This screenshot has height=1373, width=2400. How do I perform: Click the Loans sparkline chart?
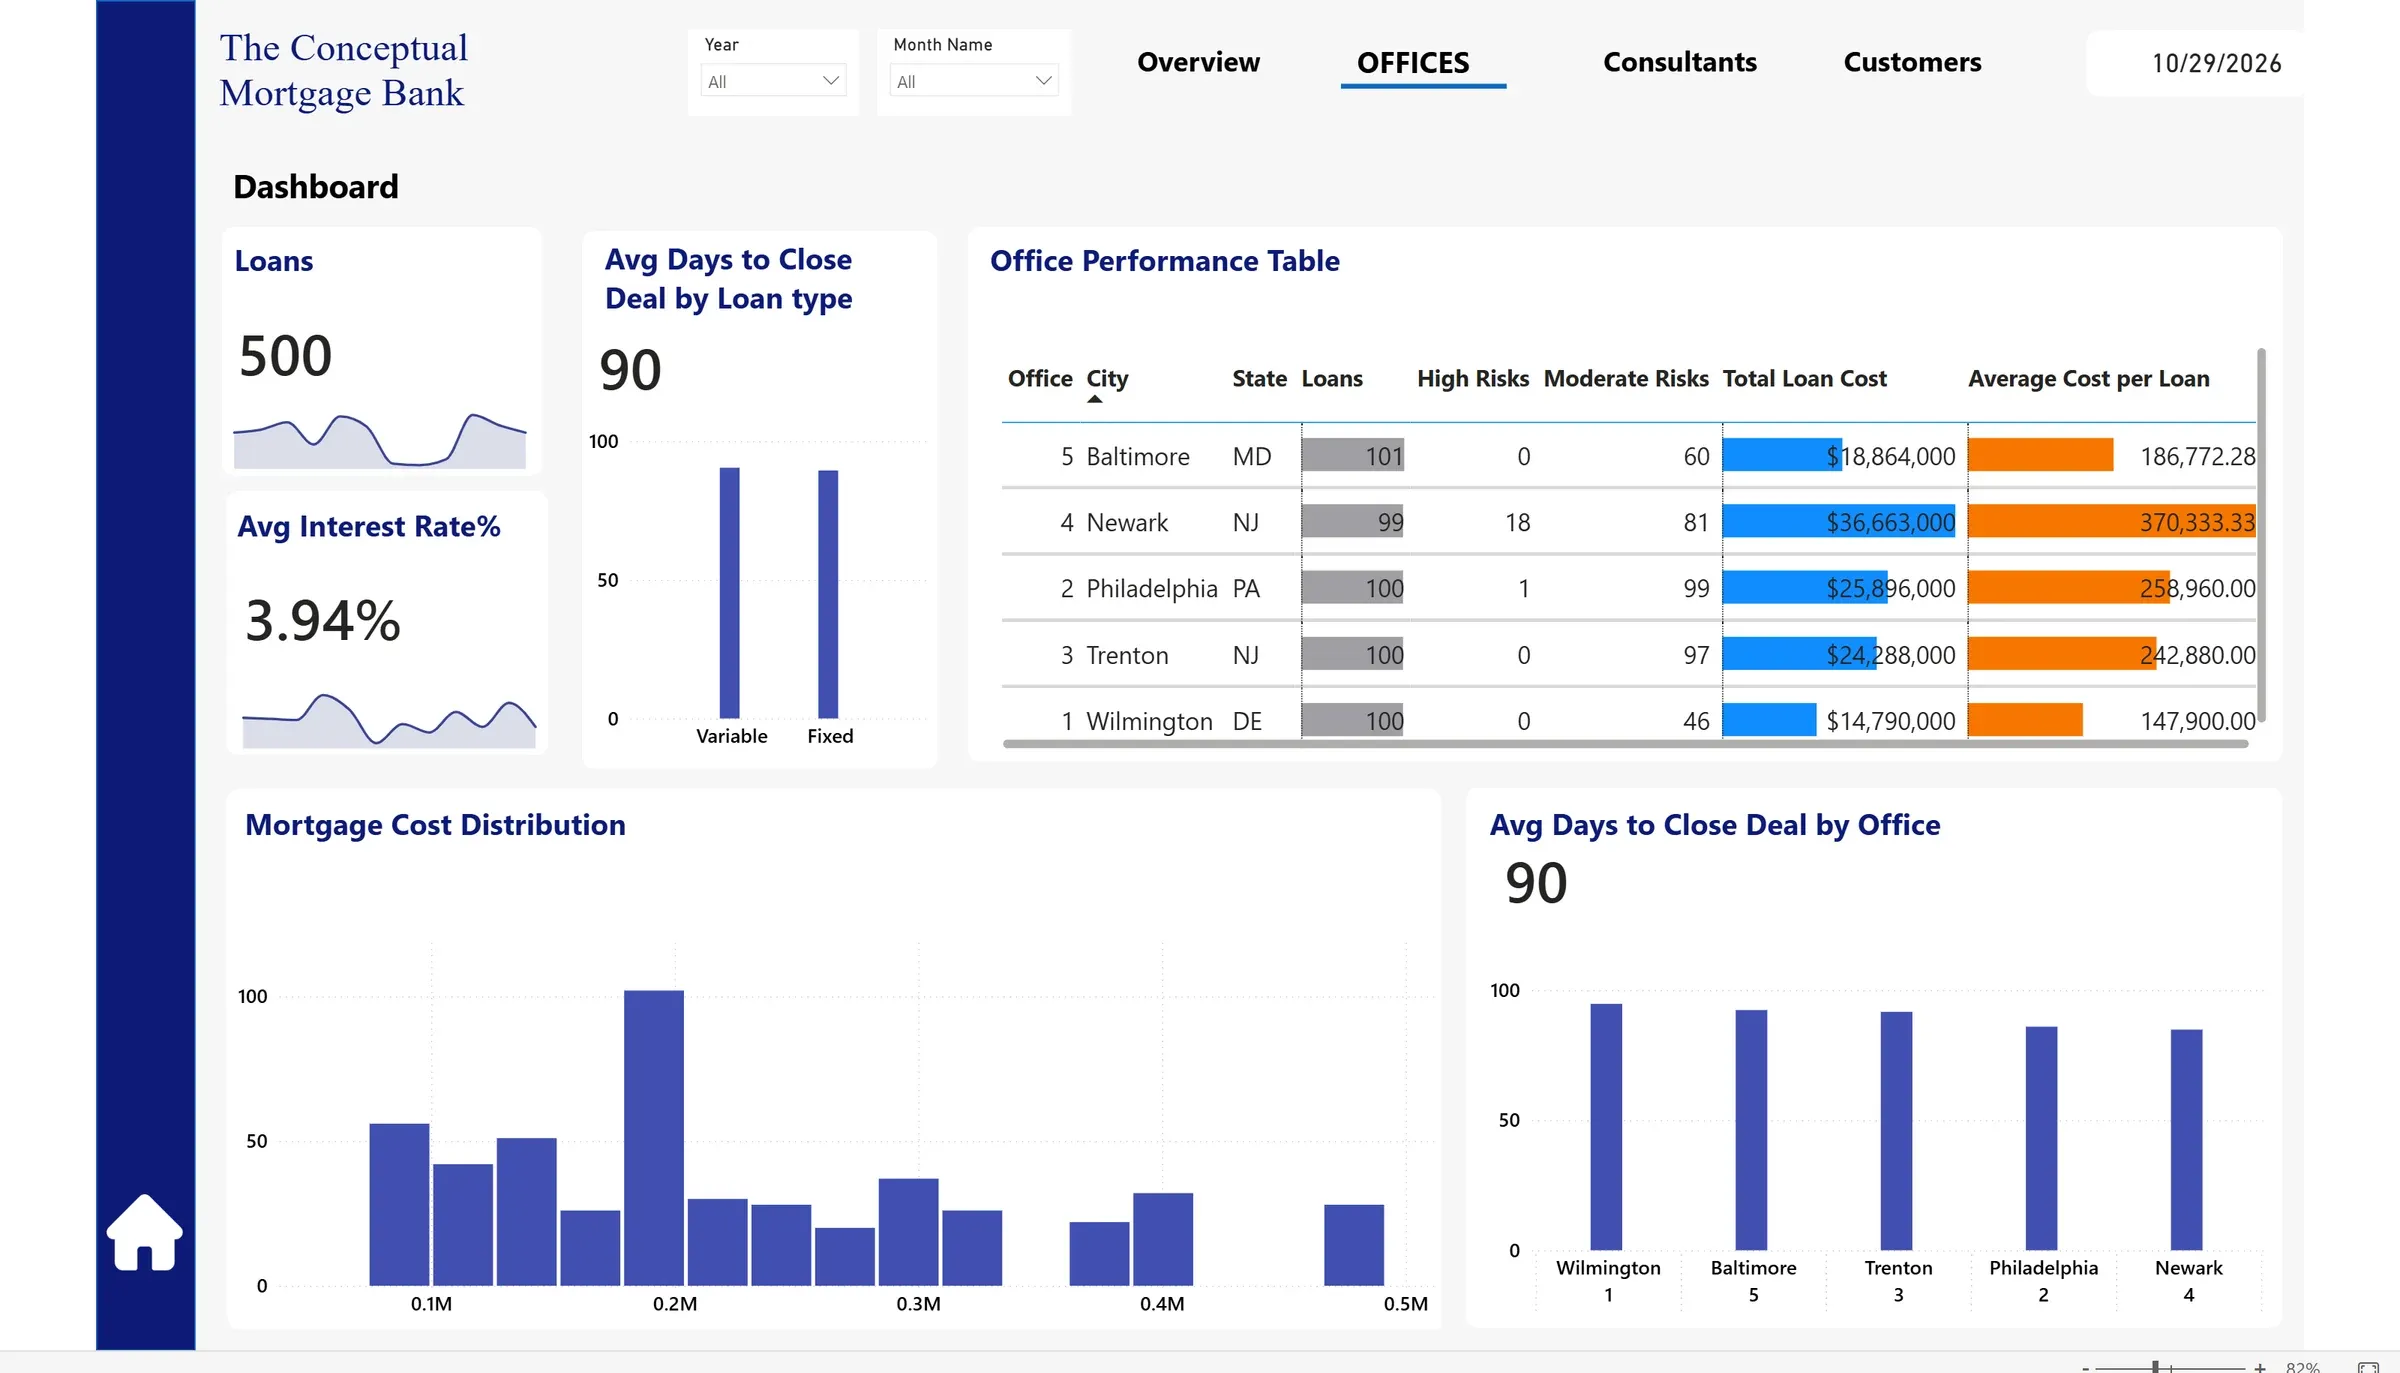point(380,440)
